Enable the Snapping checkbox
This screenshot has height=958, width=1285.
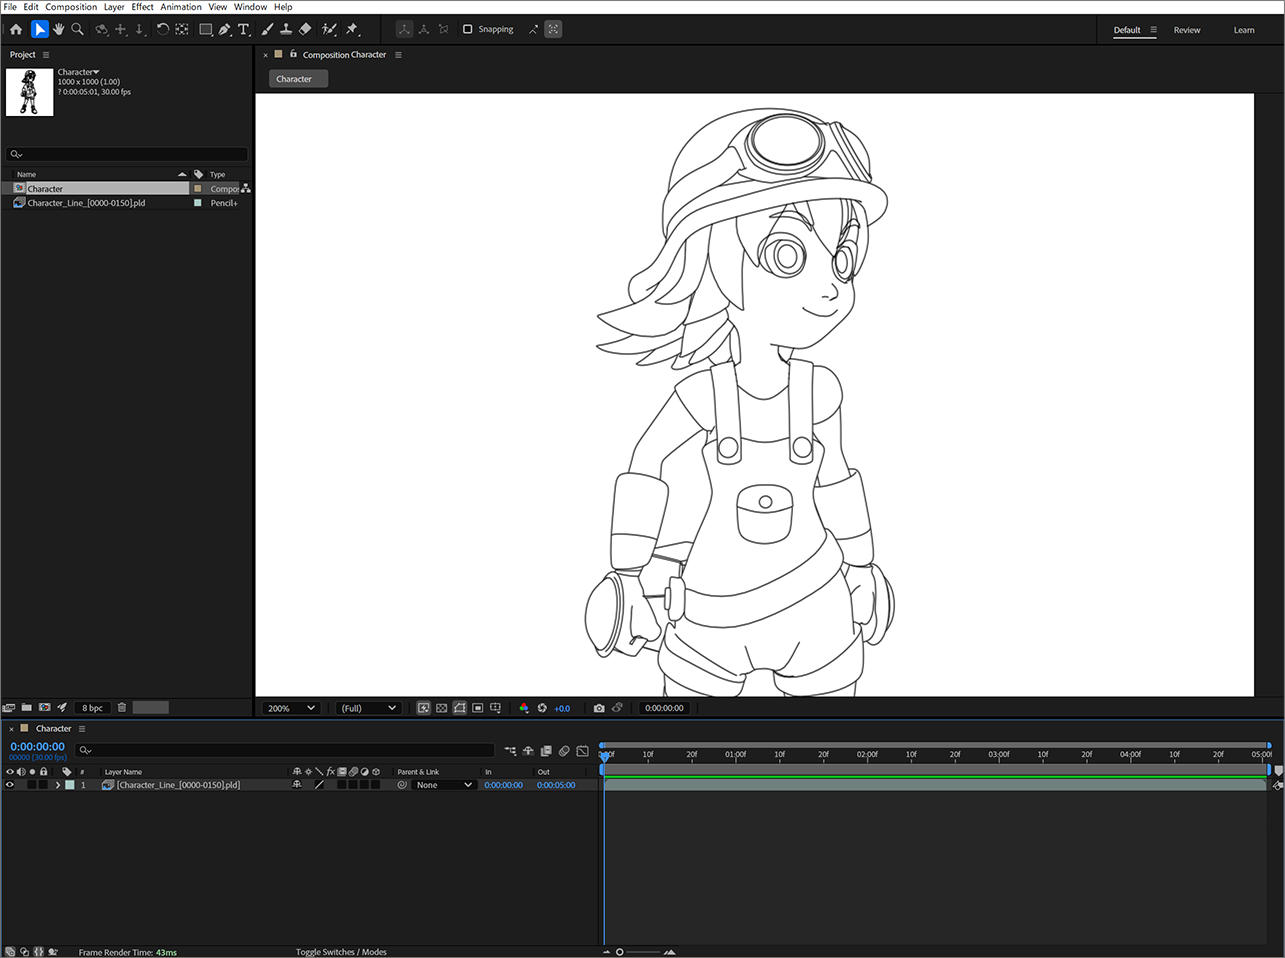(467, 29)
